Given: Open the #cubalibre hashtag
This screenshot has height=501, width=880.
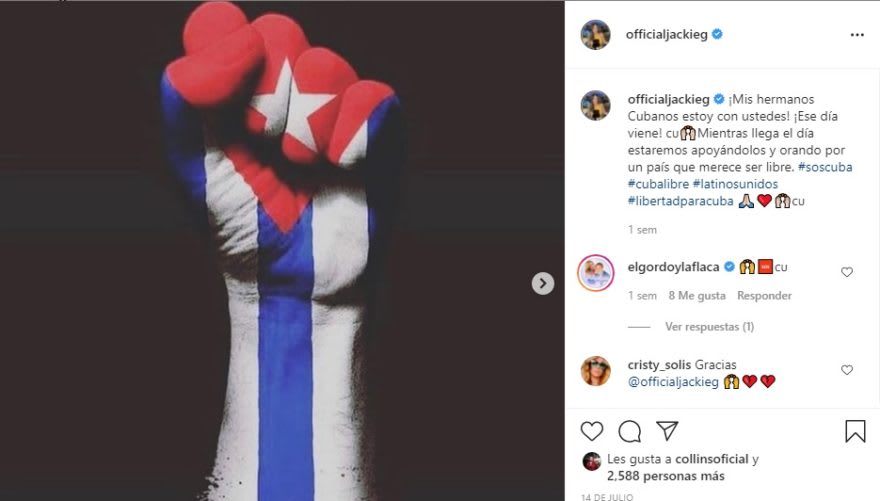Looking at the screenshot, I should (658, 184).
